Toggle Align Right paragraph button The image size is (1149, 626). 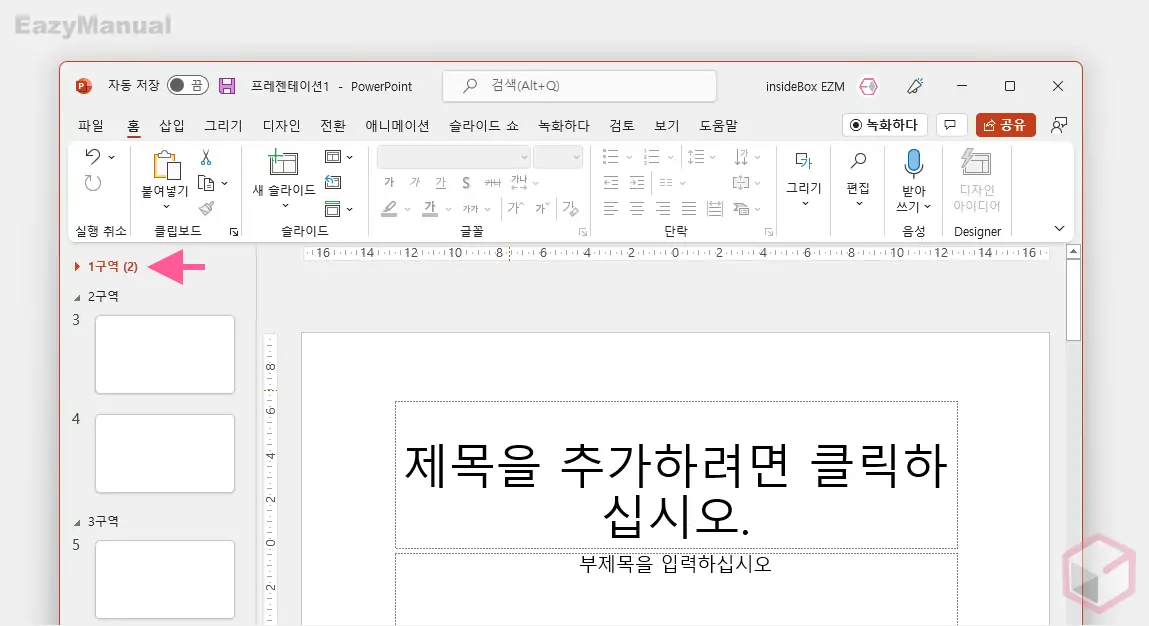click(x=663, y=209)
